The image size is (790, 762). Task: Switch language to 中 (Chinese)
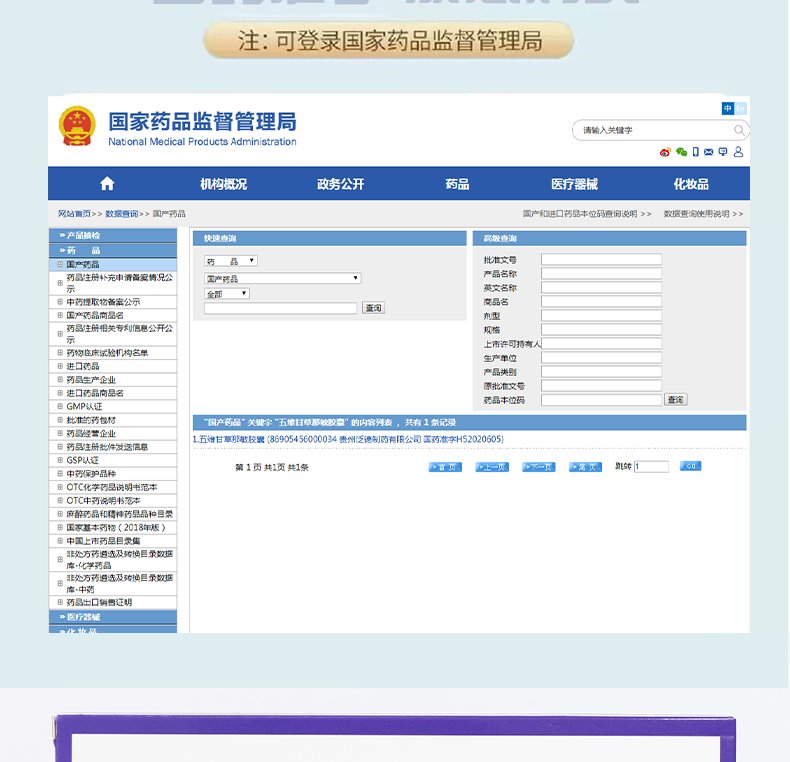coord(728,108)
